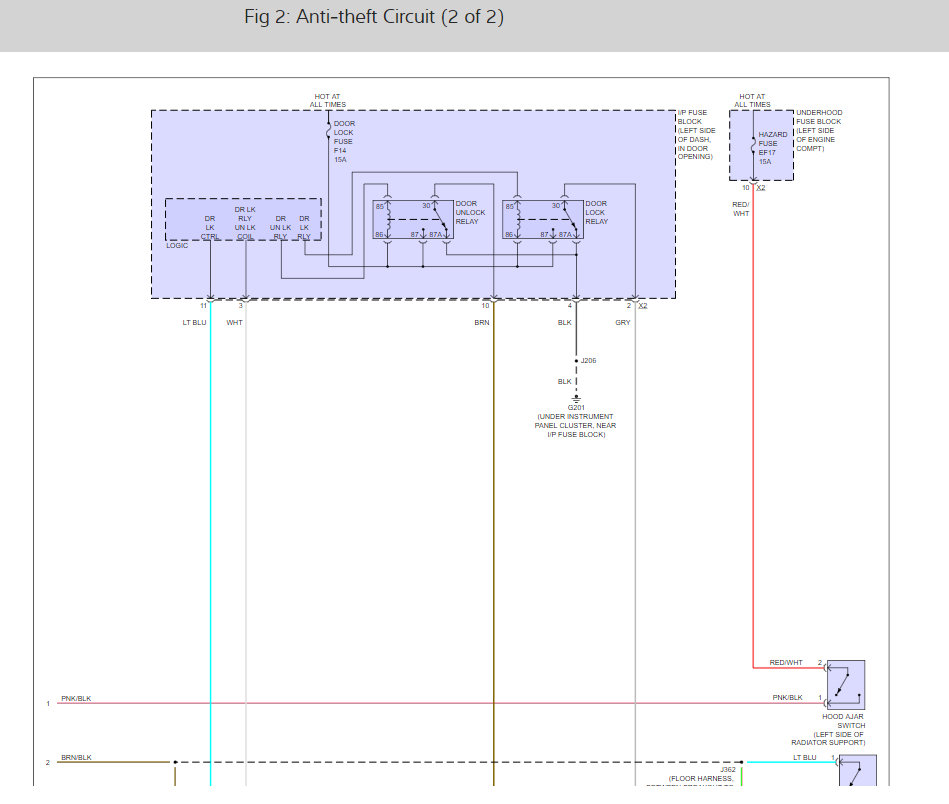Image resolution: width=949 pixels, height=804 pixels.
Task: Click the left 'PNK/BLK' wire label
Action: click(x=76, y=698)
